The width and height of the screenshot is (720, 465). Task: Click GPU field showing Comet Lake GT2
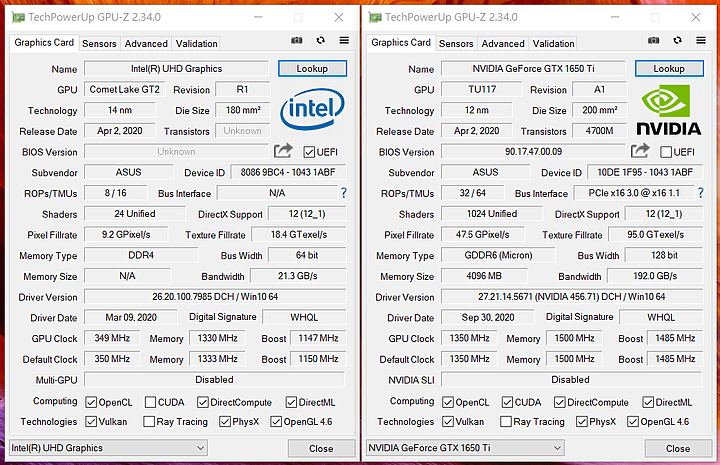124,89
